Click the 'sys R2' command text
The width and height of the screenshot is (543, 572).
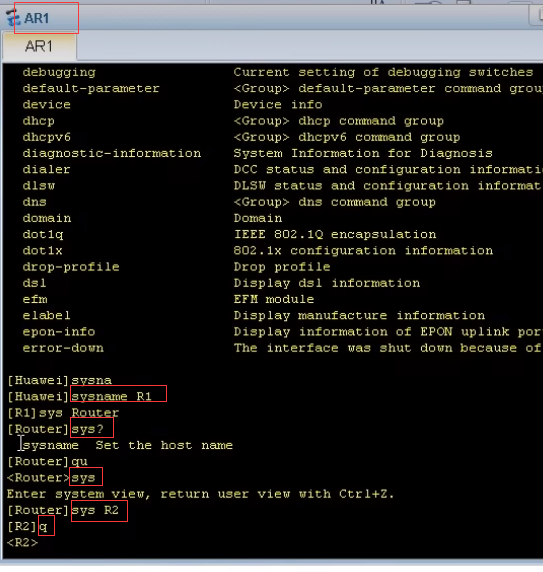point(95,510)
